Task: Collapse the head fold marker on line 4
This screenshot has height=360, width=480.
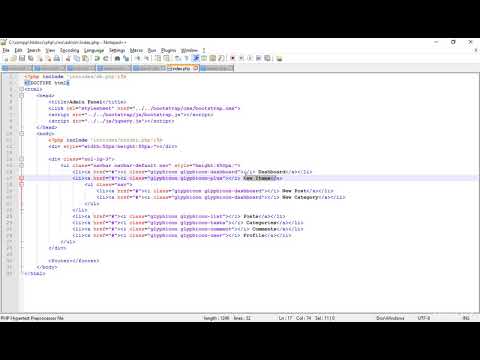Action: click(21, 95)
